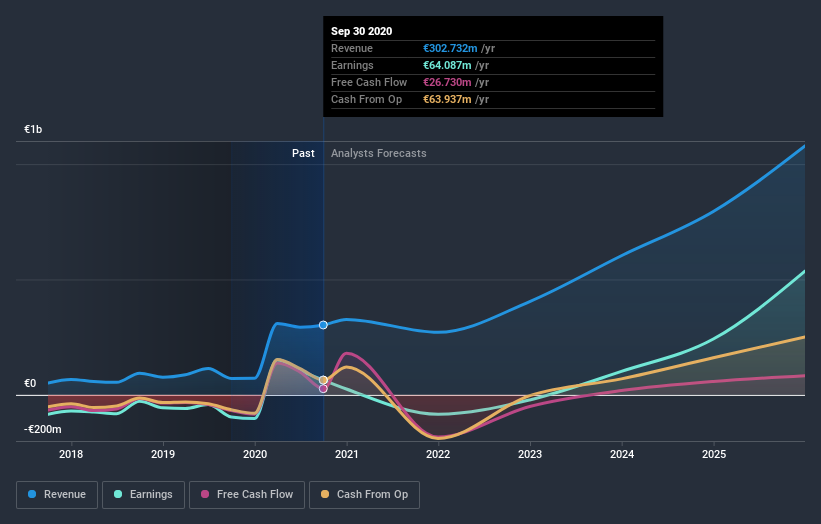This screenshot has width=821, height=524.
Task: Click the 2023 x-axis label
Action: 530,454
